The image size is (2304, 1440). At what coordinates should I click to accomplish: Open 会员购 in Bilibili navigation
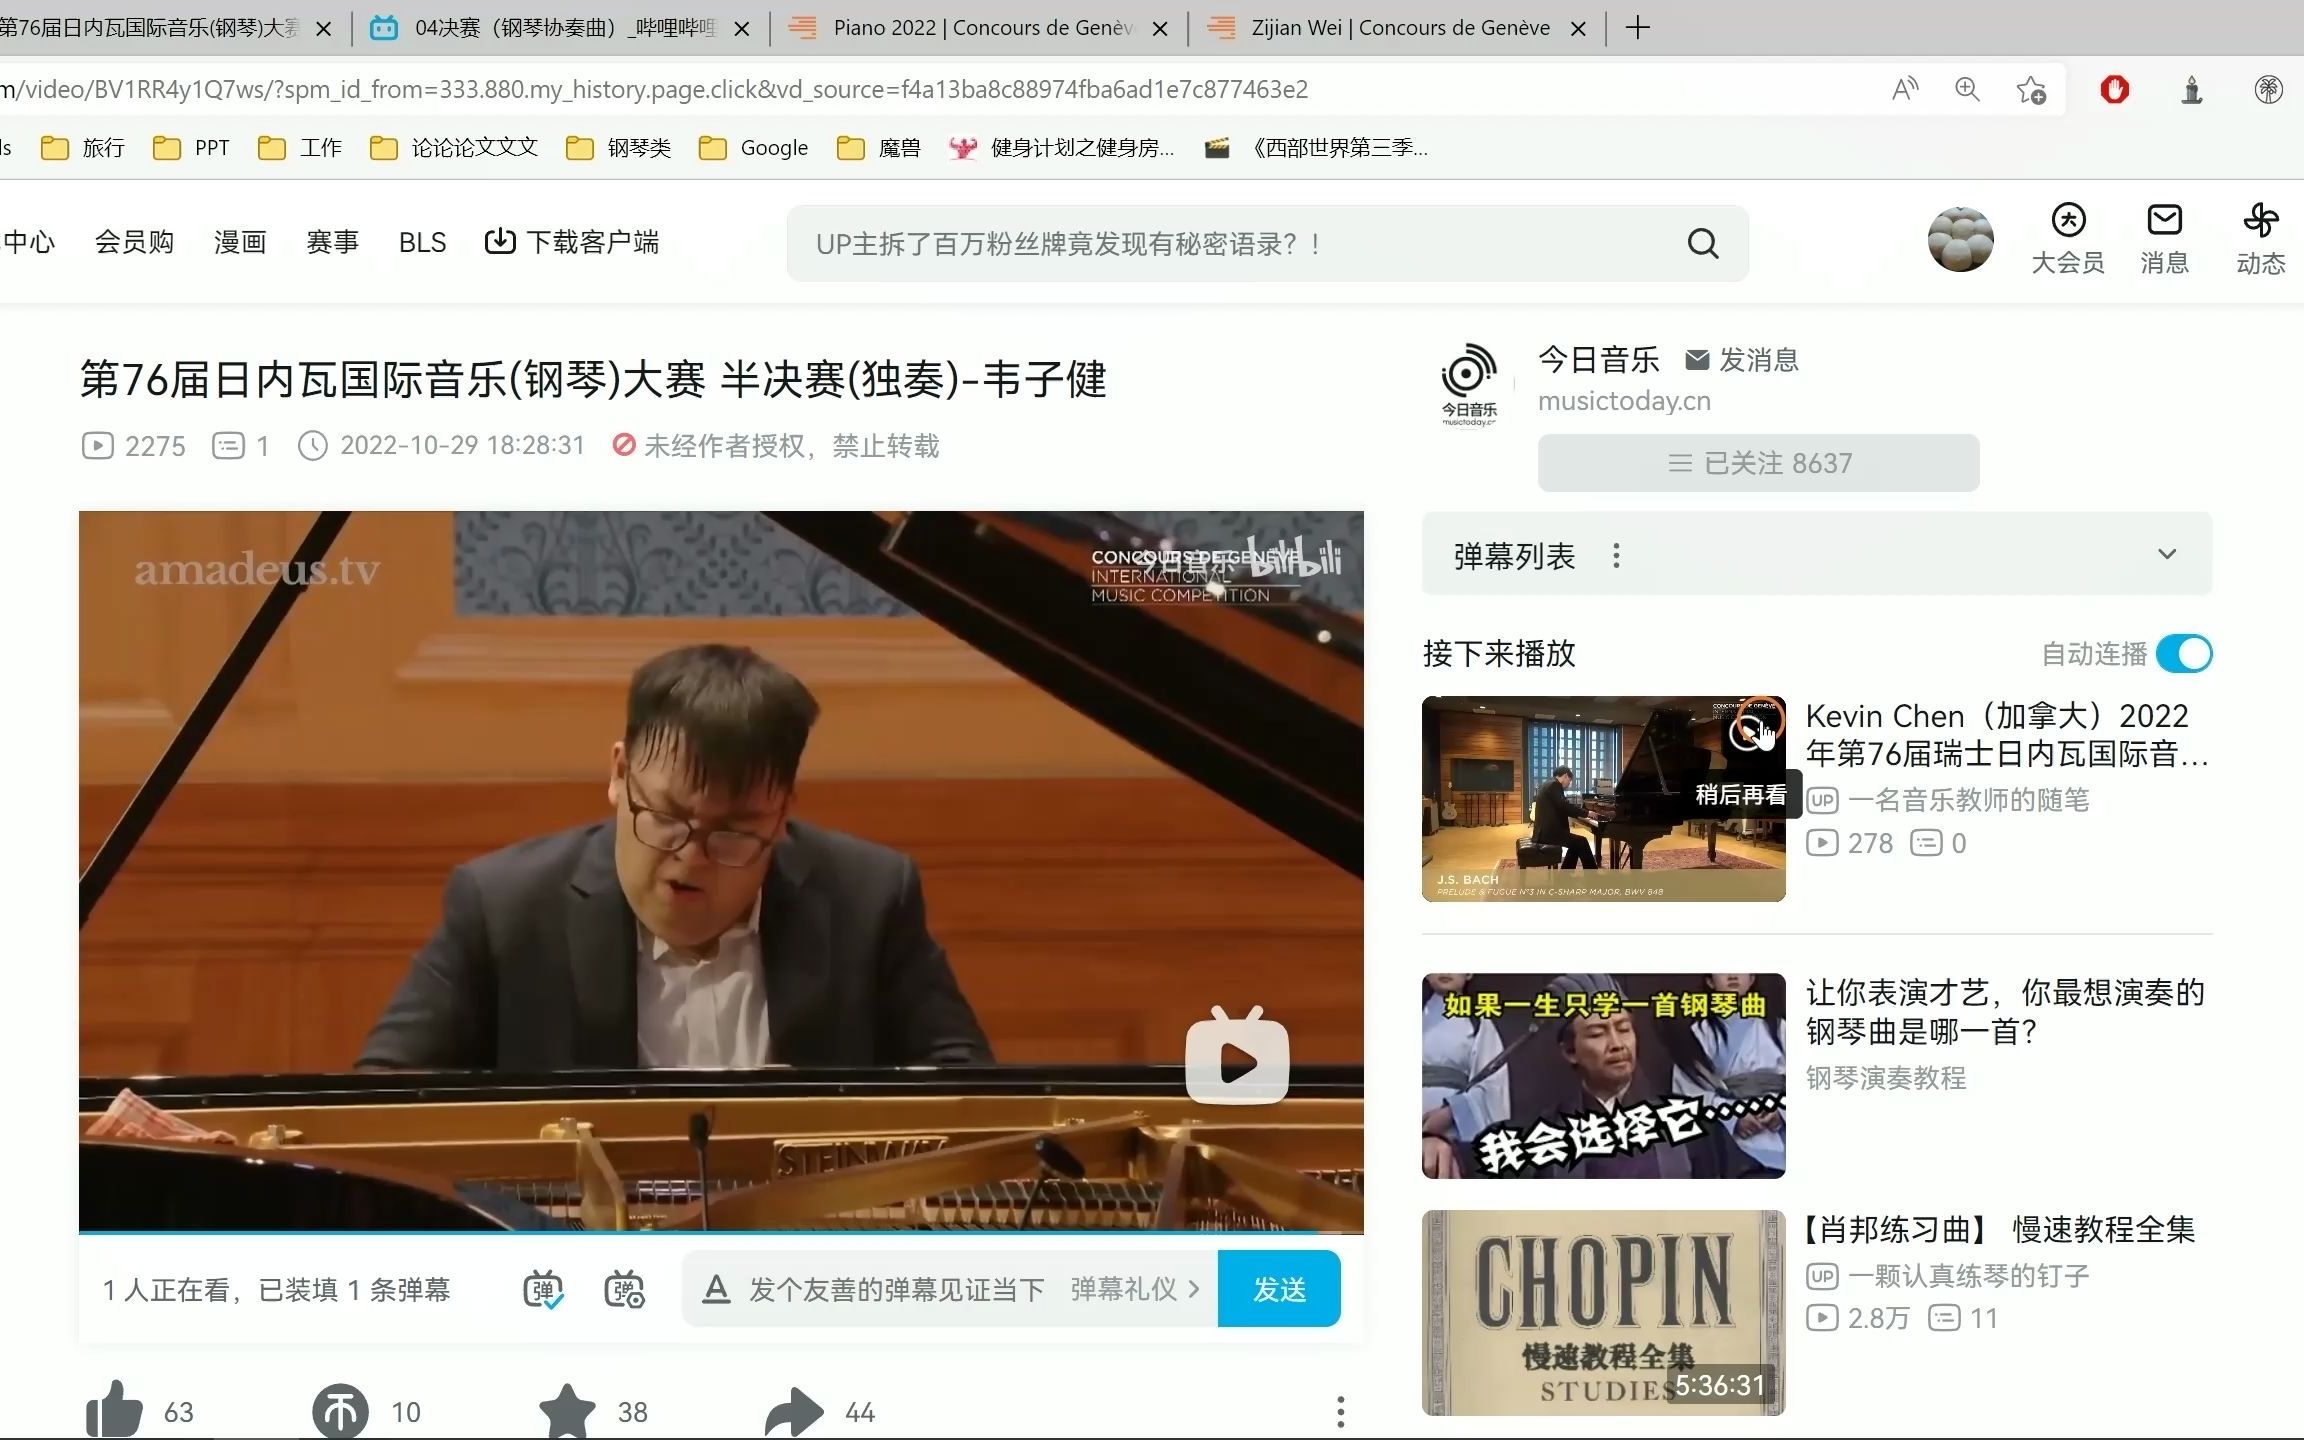pos(134,242)
